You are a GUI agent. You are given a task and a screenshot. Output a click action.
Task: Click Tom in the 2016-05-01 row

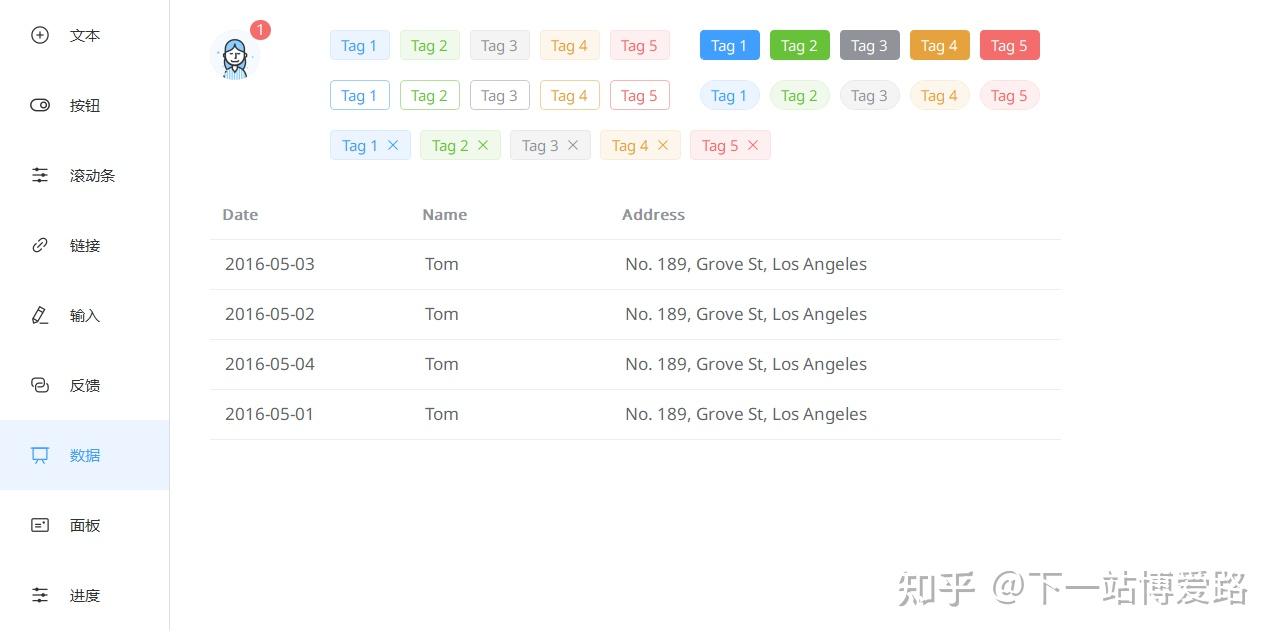442,414
